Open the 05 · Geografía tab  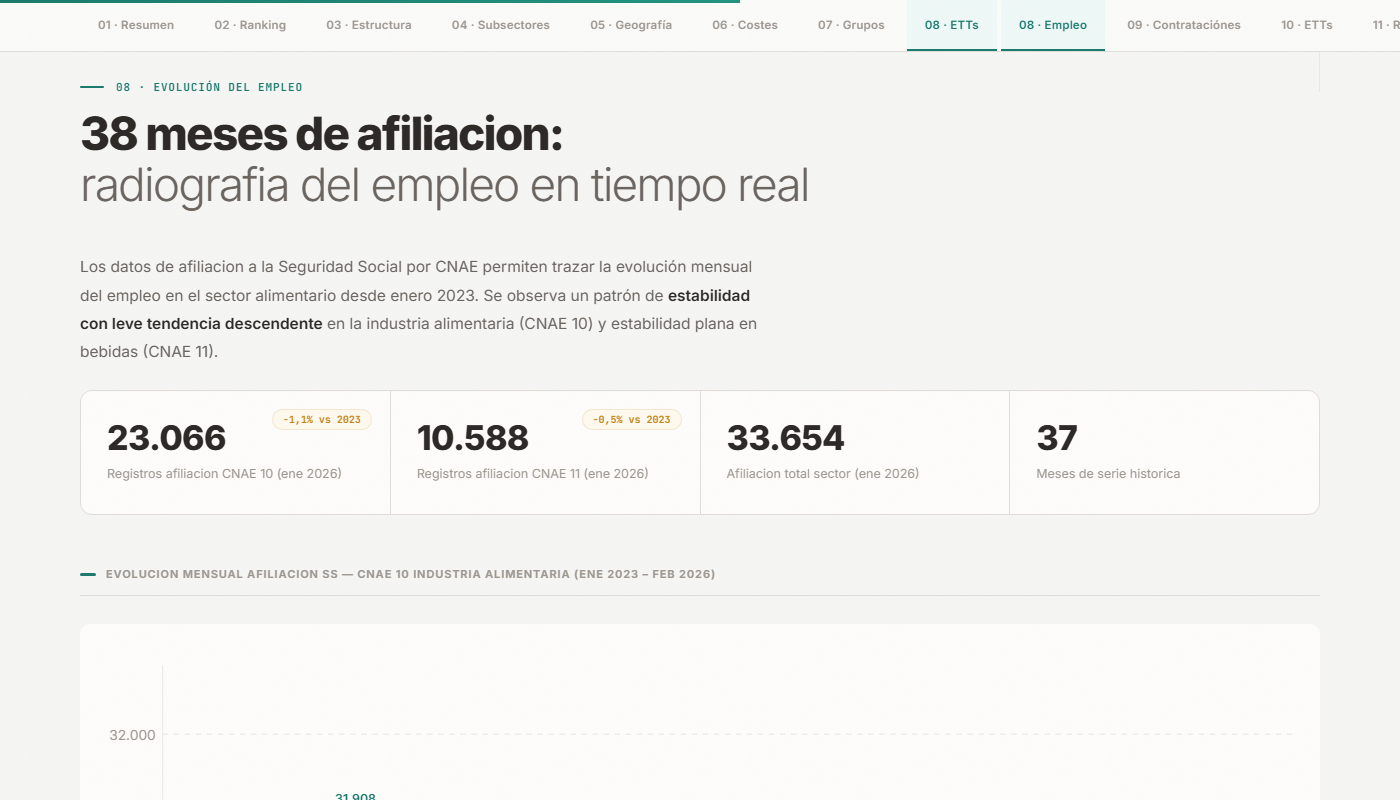631,25
